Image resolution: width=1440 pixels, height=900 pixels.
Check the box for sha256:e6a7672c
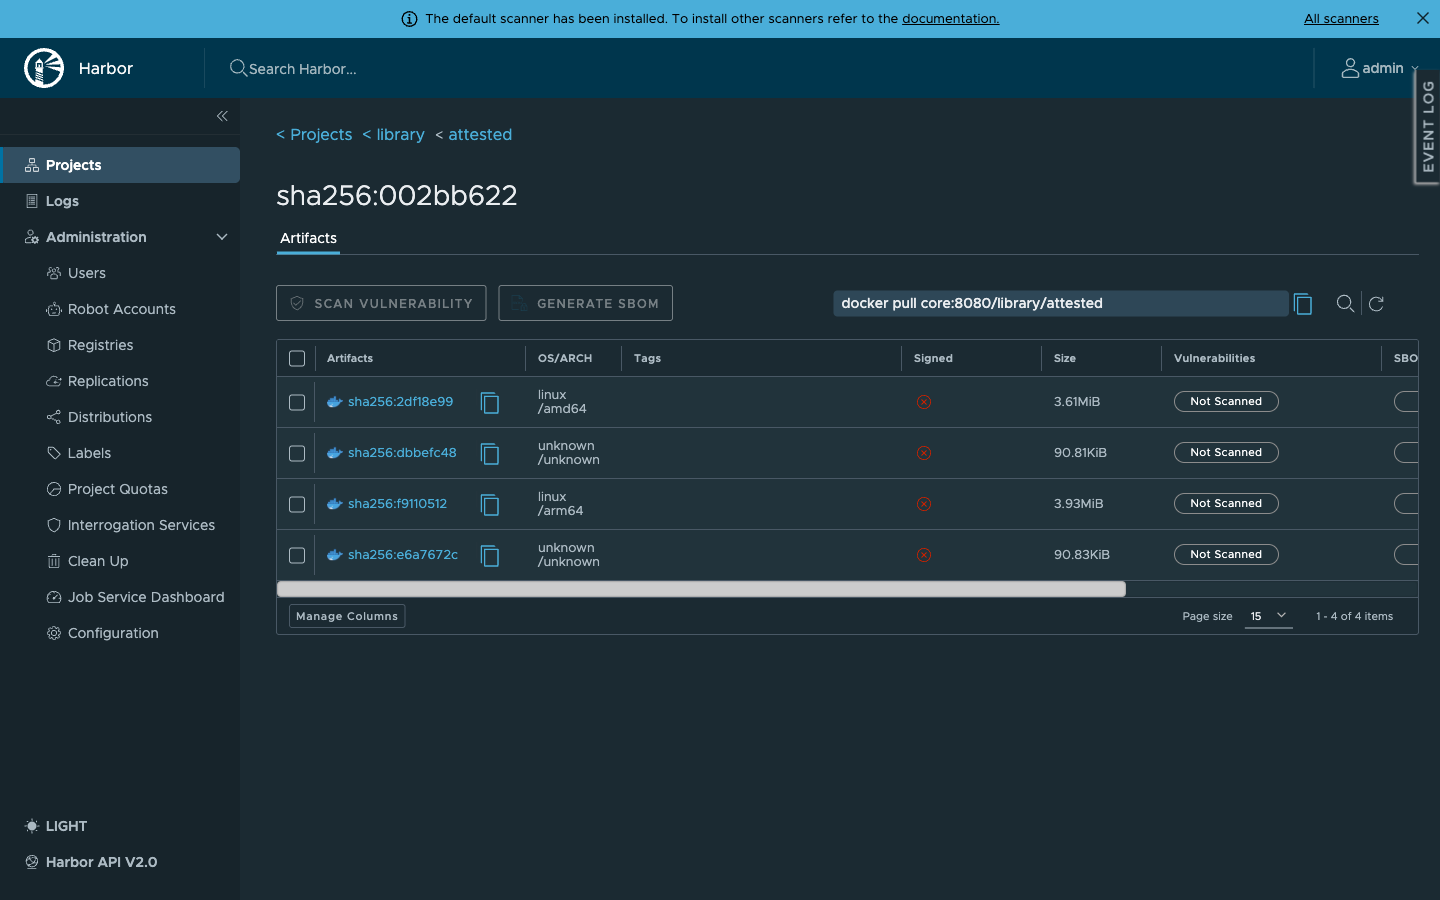[297, 555]
